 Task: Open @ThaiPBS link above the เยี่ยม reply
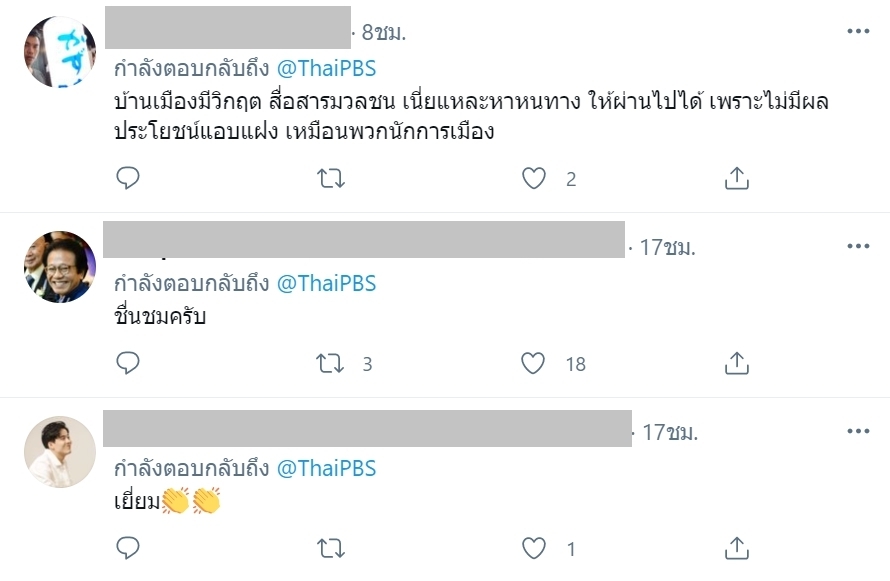click(x=325, y=468)
